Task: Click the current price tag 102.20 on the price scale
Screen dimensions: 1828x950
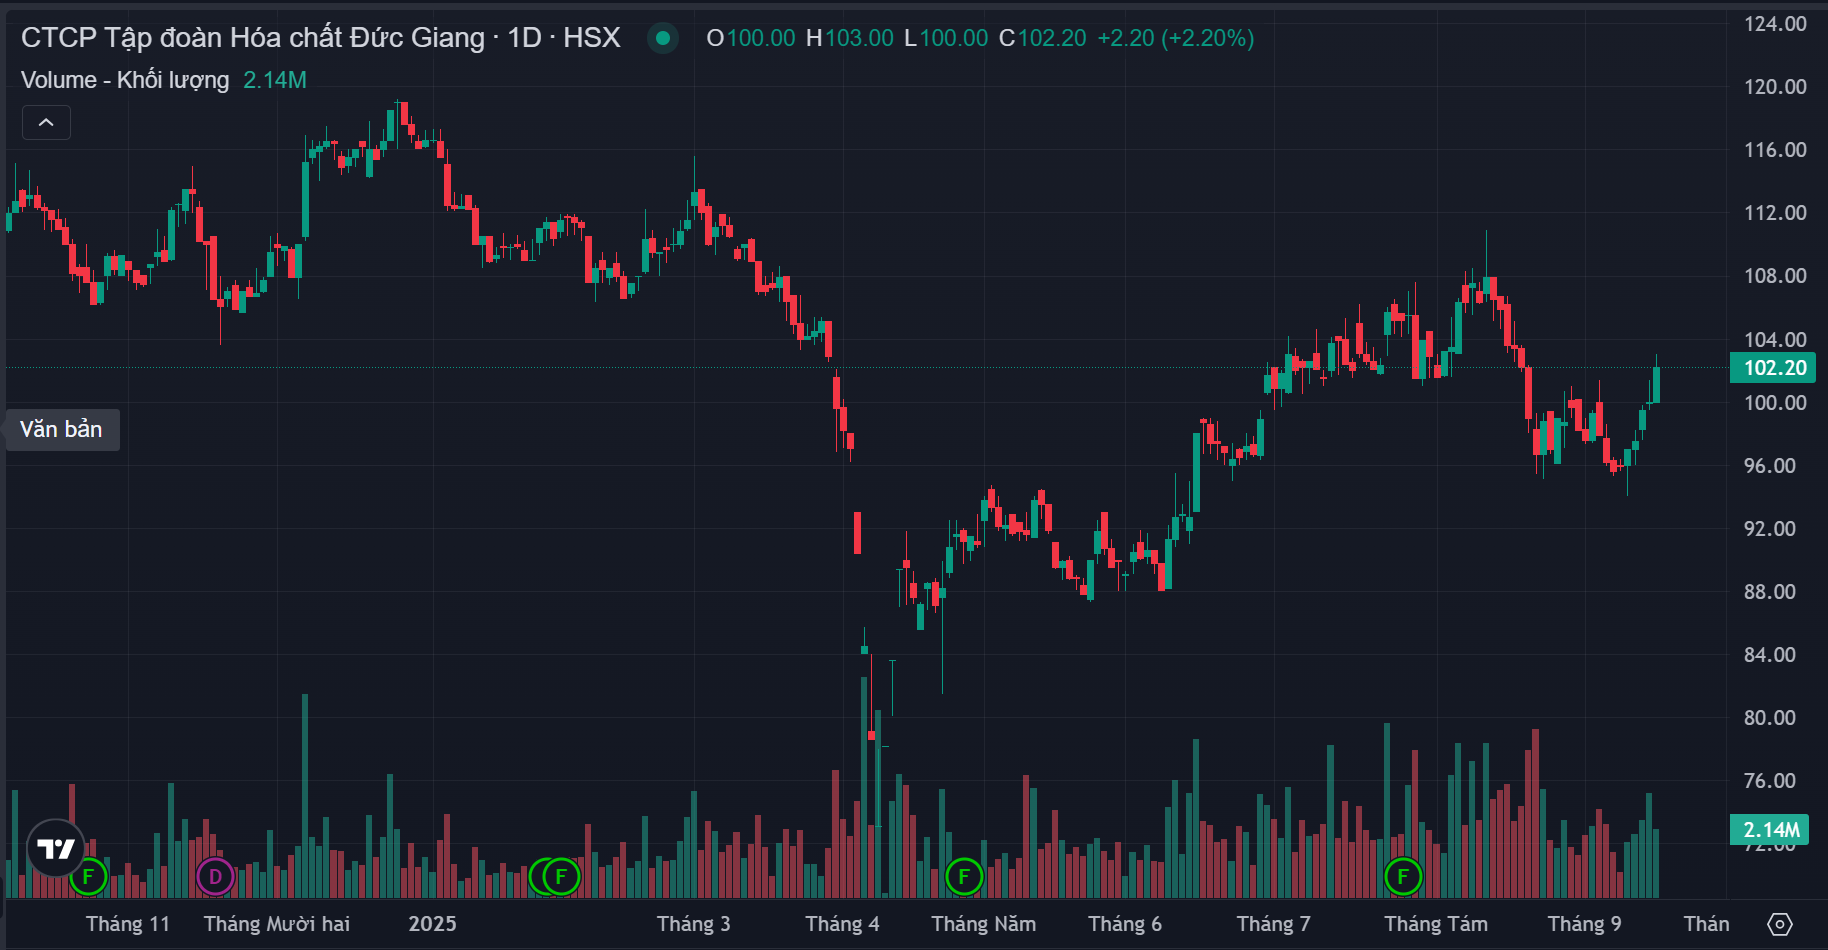Action: (x=1773, y=367)
